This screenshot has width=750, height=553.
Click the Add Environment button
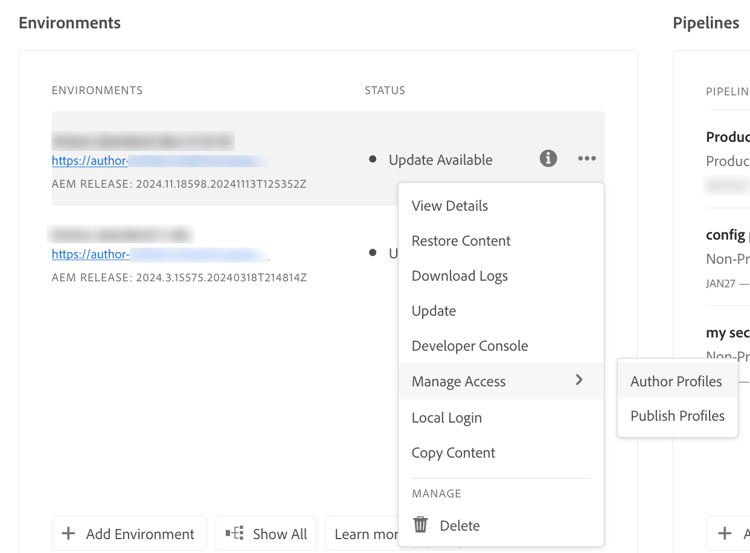pyautogui.click(x=129, y=534)
